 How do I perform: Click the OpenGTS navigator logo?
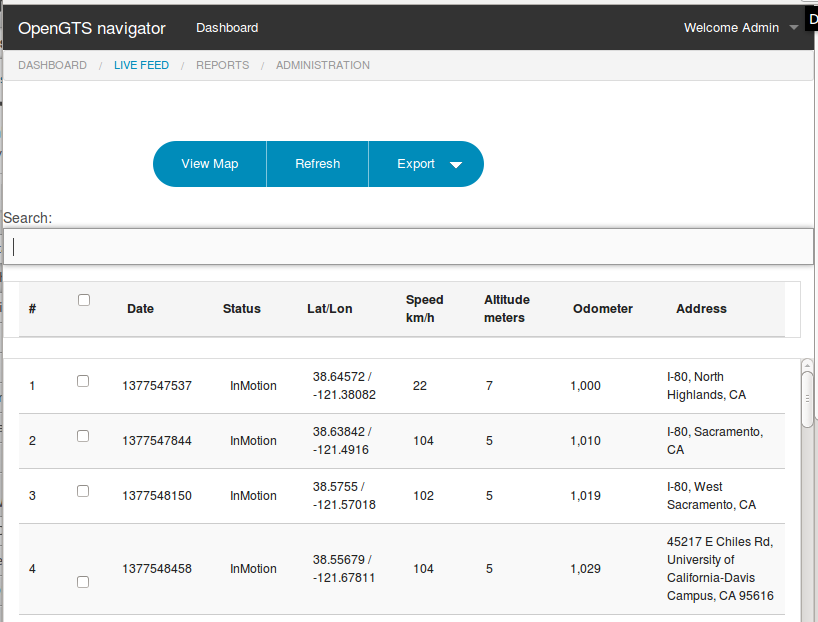[x=91, y=28]
